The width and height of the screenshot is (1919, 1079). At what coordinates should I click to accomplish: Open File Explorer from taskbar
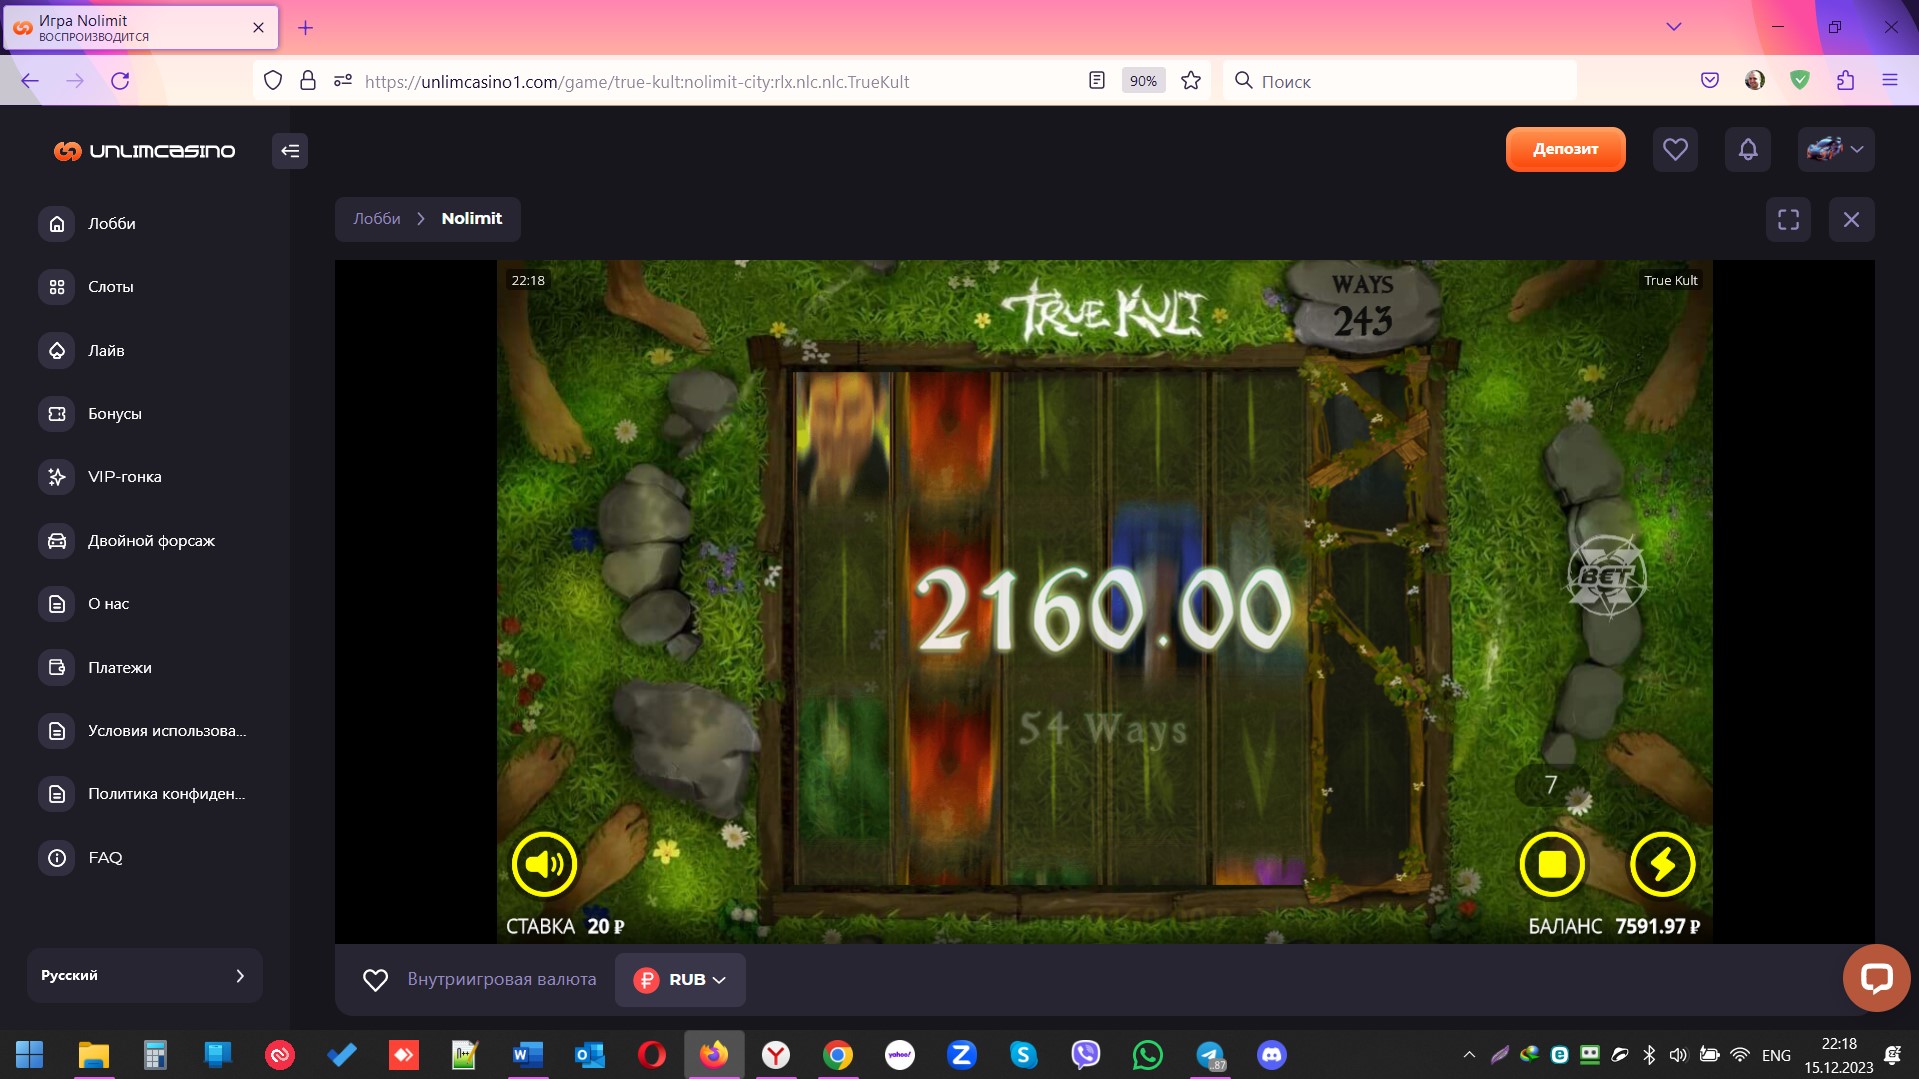click(93, 1055)
